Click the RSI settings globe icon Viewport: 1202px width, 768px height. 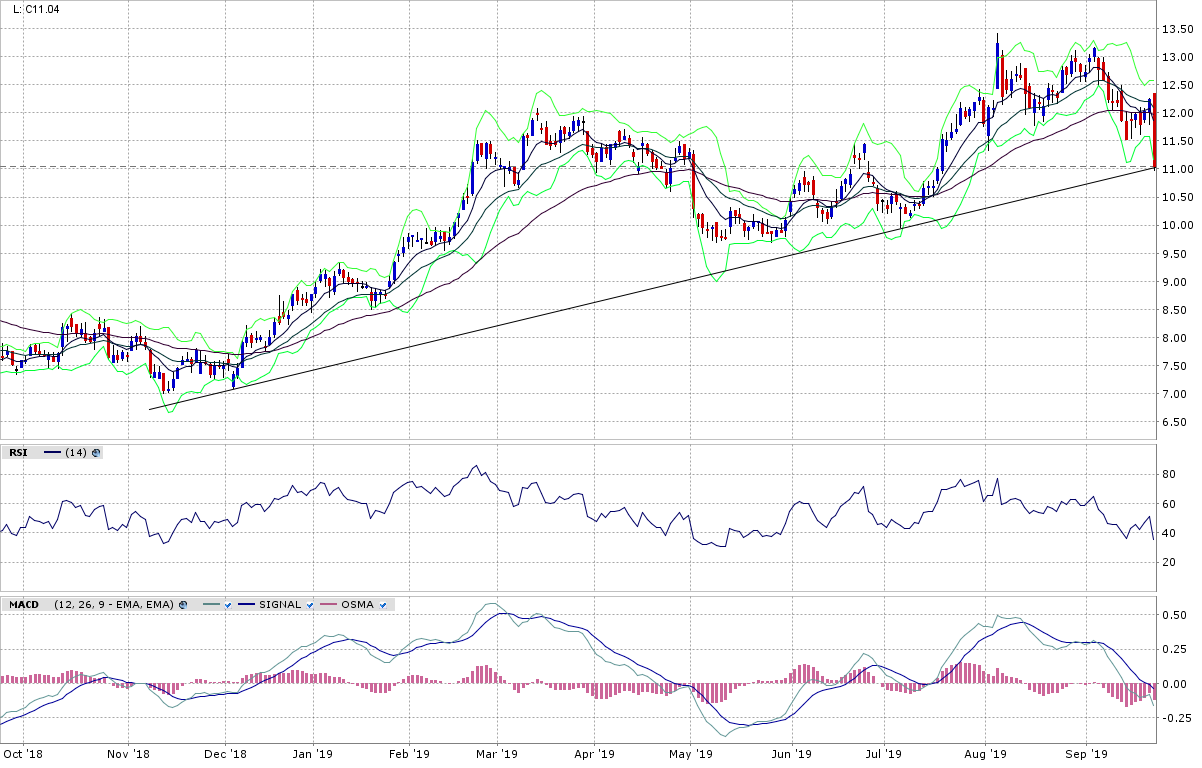point(96,453)
